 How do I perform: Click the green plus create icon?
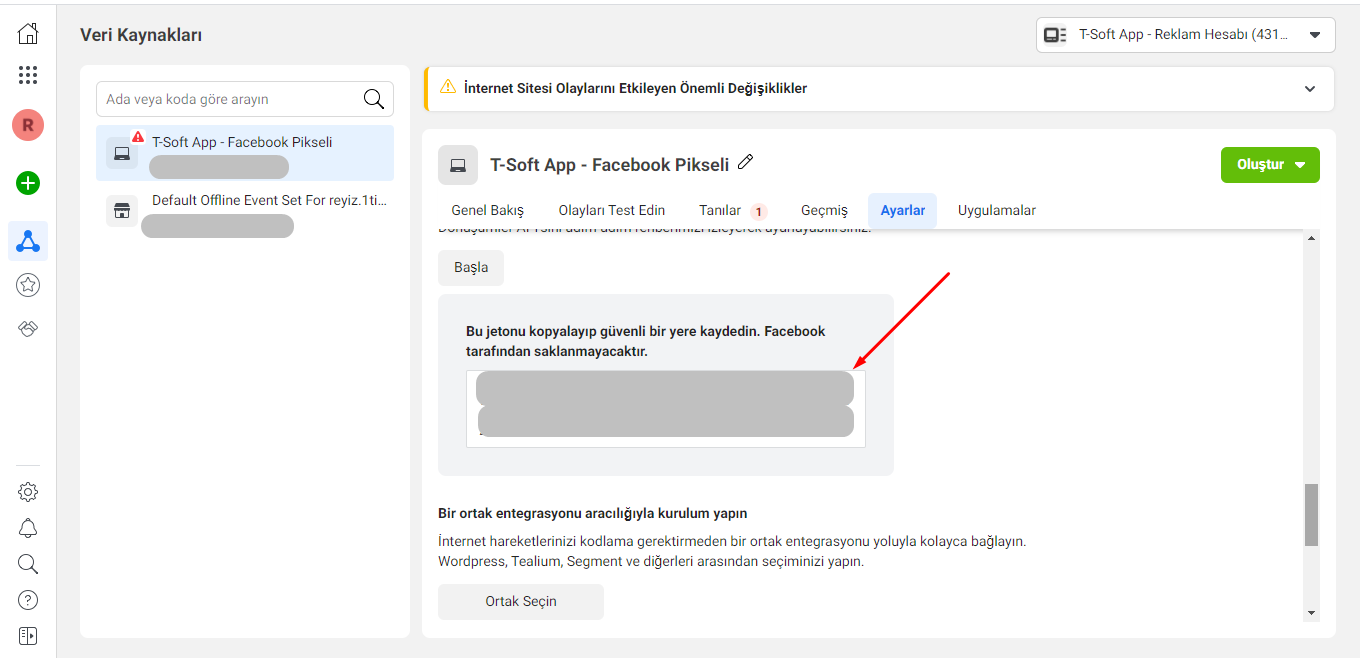28,183
